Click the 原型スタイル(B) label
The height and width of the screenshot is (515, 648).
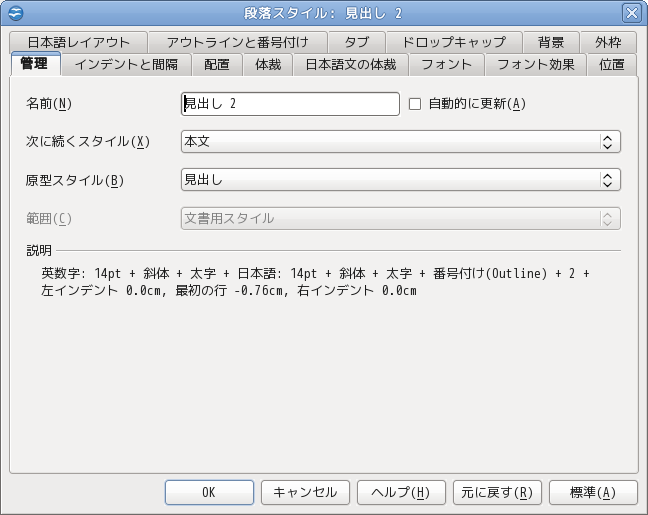[74, 181]
